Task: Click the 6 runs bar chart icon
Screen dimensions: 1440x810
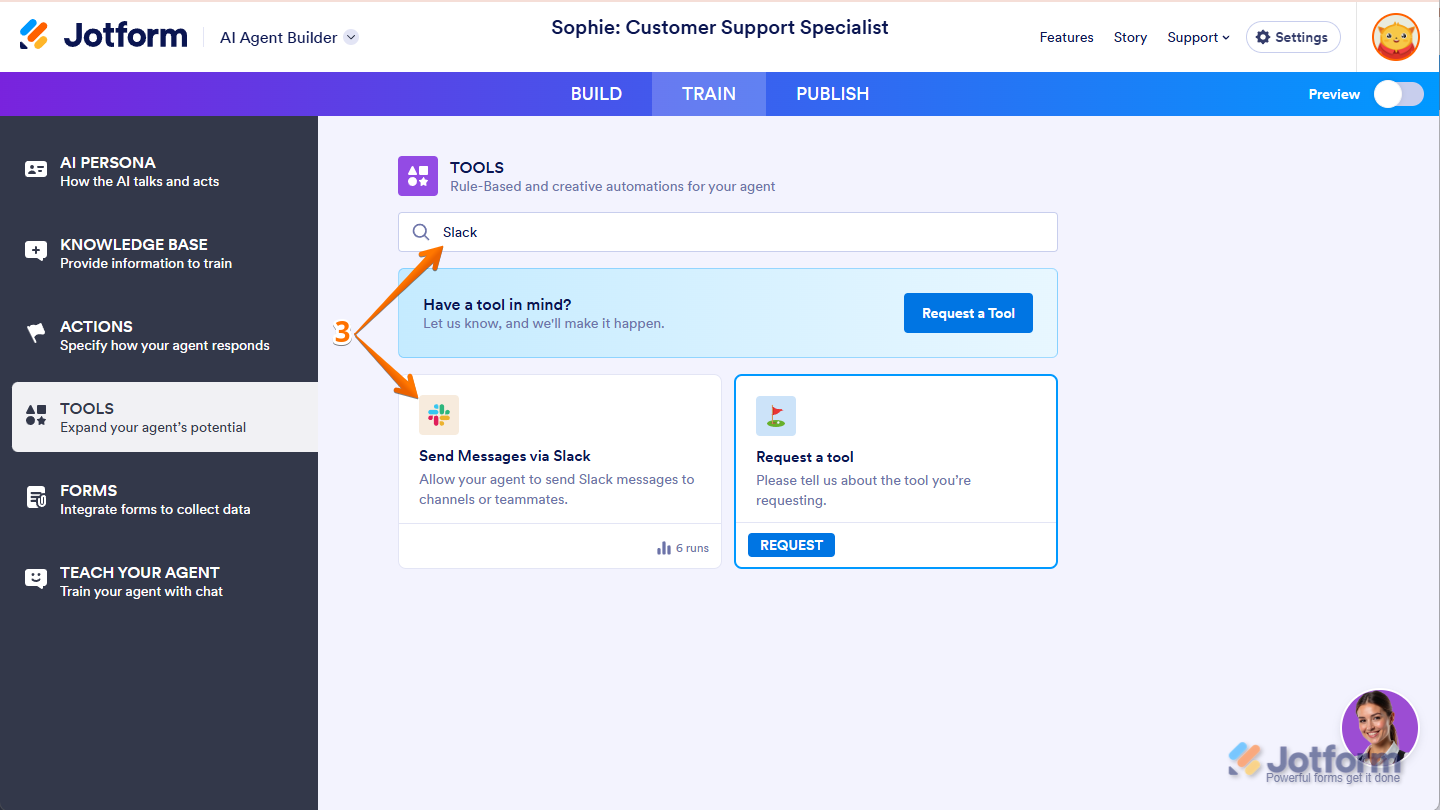Action: [x=664, y=548]
